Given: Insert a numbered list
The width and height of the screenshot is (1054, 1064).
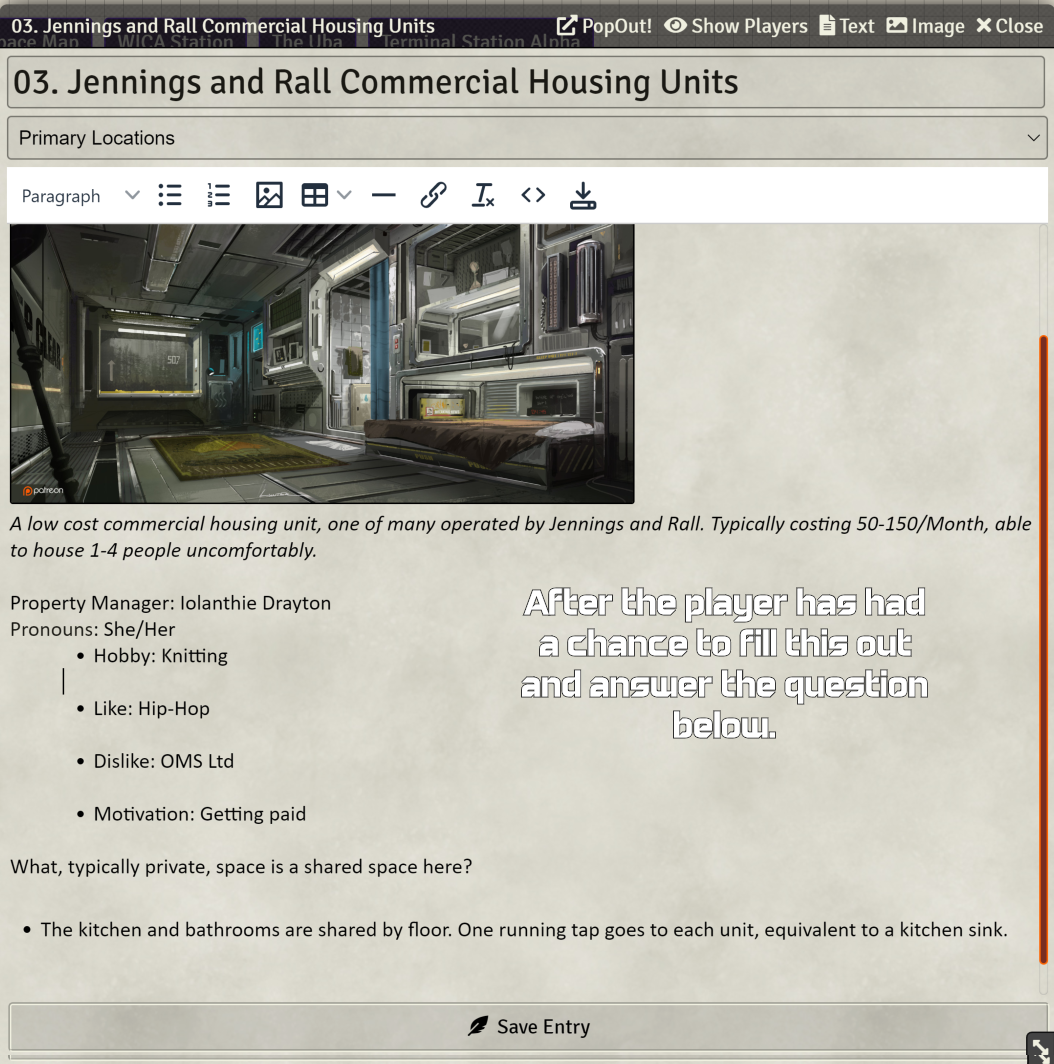Looking at the screenshot, I should coord(219,195).
